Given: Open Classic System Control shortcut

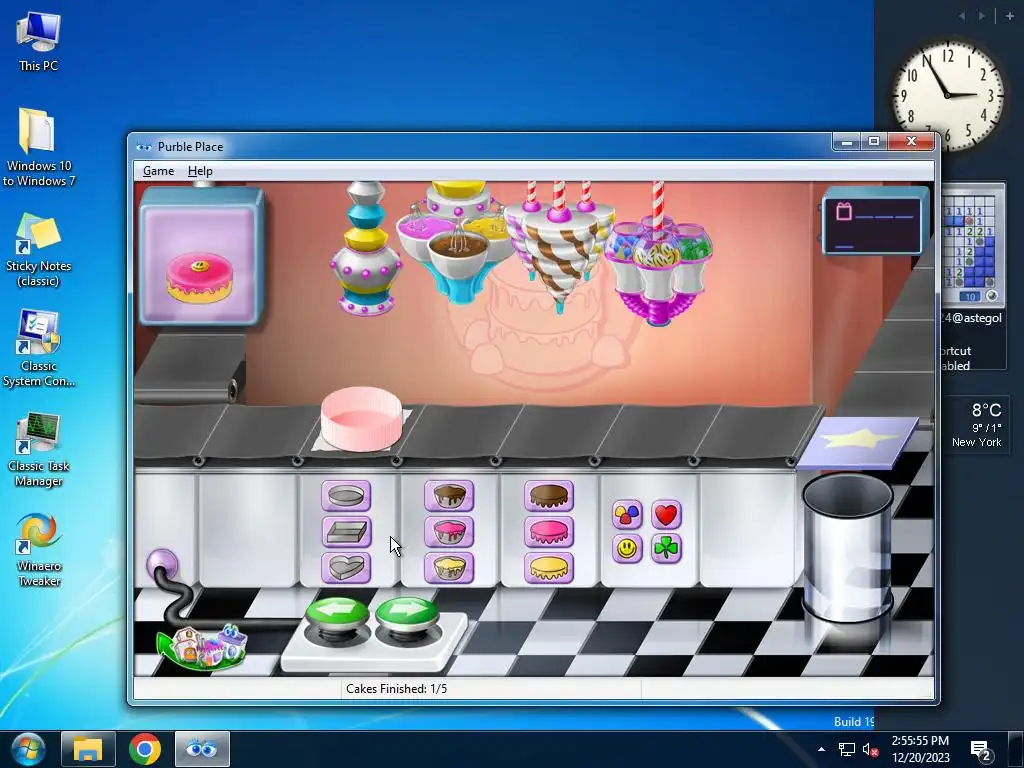Looking at the screenshot, I should click(x=39, y=349).
